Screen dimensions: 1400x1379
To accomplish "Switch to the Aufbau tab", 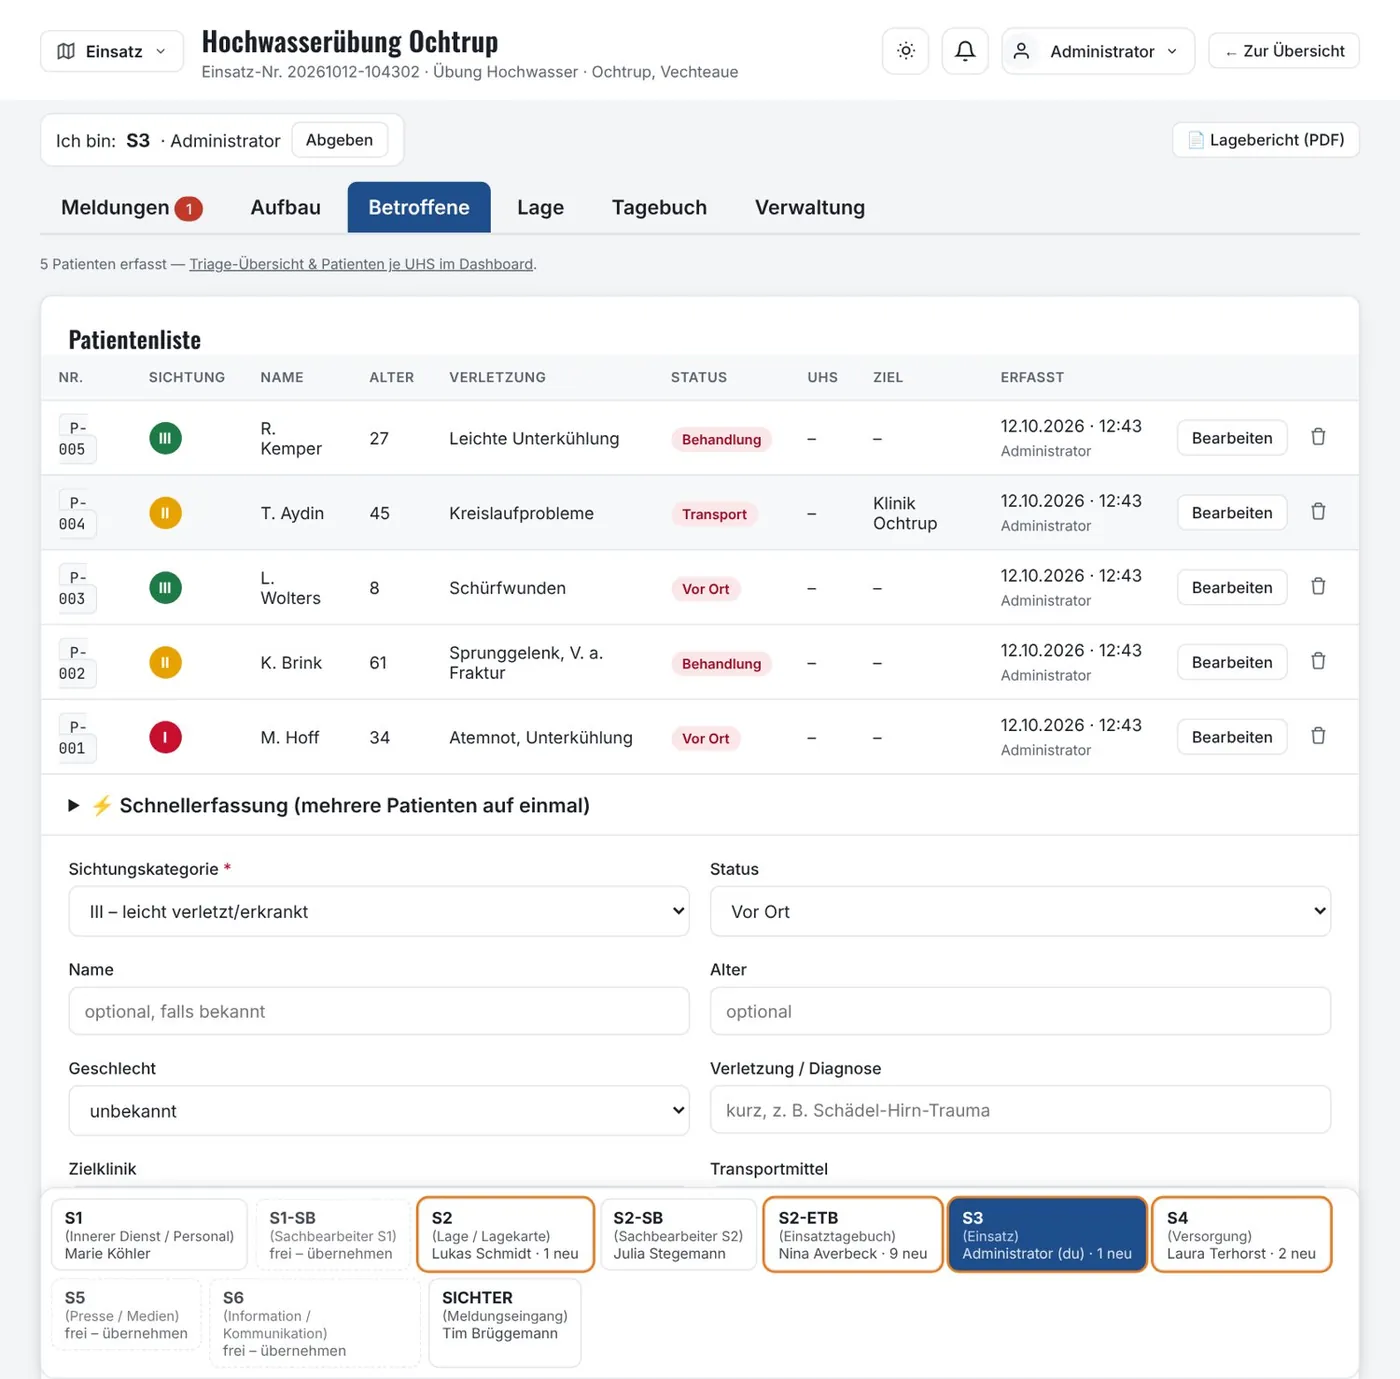I will click(285, 207).
